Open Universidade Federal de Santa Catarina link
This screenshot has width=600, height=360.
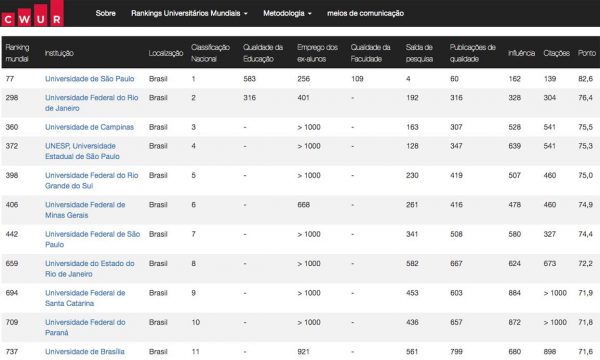[85, 298]
